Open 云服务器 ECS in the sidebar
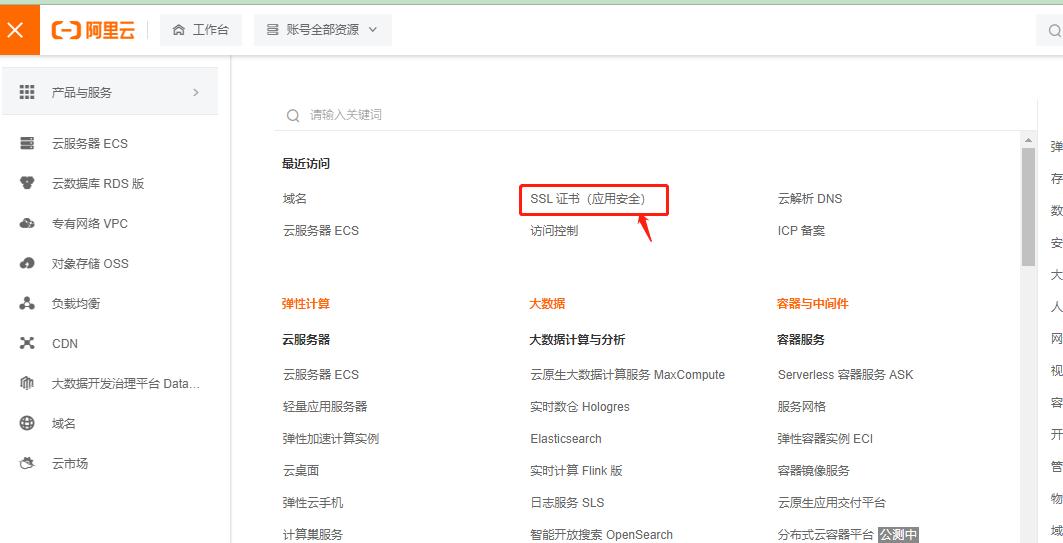 (89, 143)
